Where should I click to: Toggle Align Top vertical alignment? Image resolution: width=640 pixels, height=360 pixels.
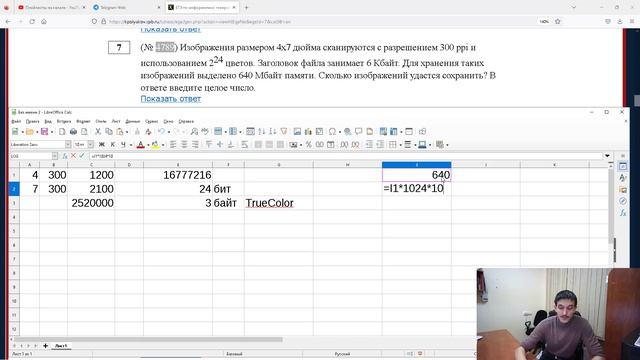[x=209, y=144]
